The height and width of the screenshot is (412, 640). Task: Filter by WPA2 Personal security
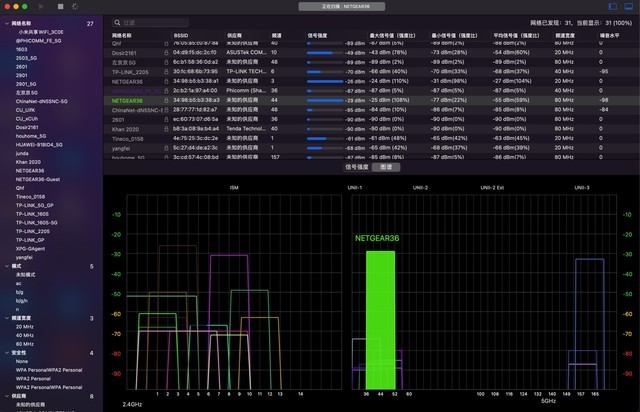(33, 379)
